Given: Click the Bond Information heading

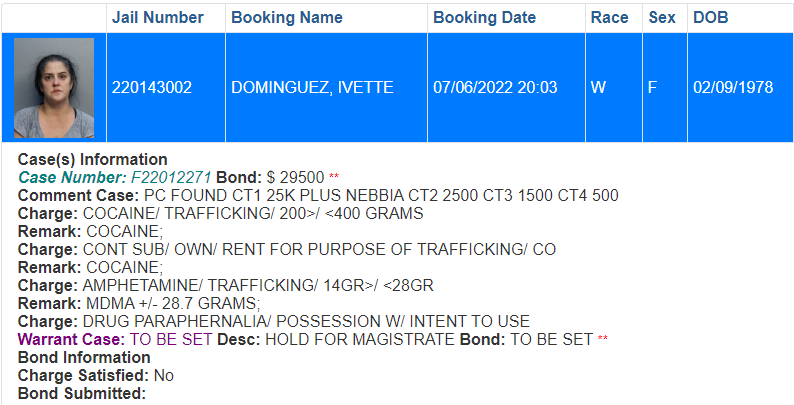Looking at the screenshot, I should pos(84,357).
